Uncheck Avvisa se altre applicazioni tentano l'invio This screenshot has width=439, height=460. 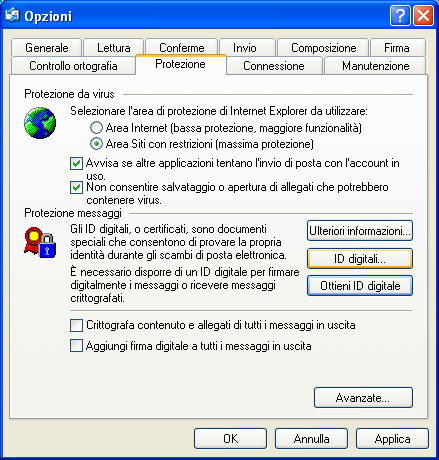coord(76,163)
